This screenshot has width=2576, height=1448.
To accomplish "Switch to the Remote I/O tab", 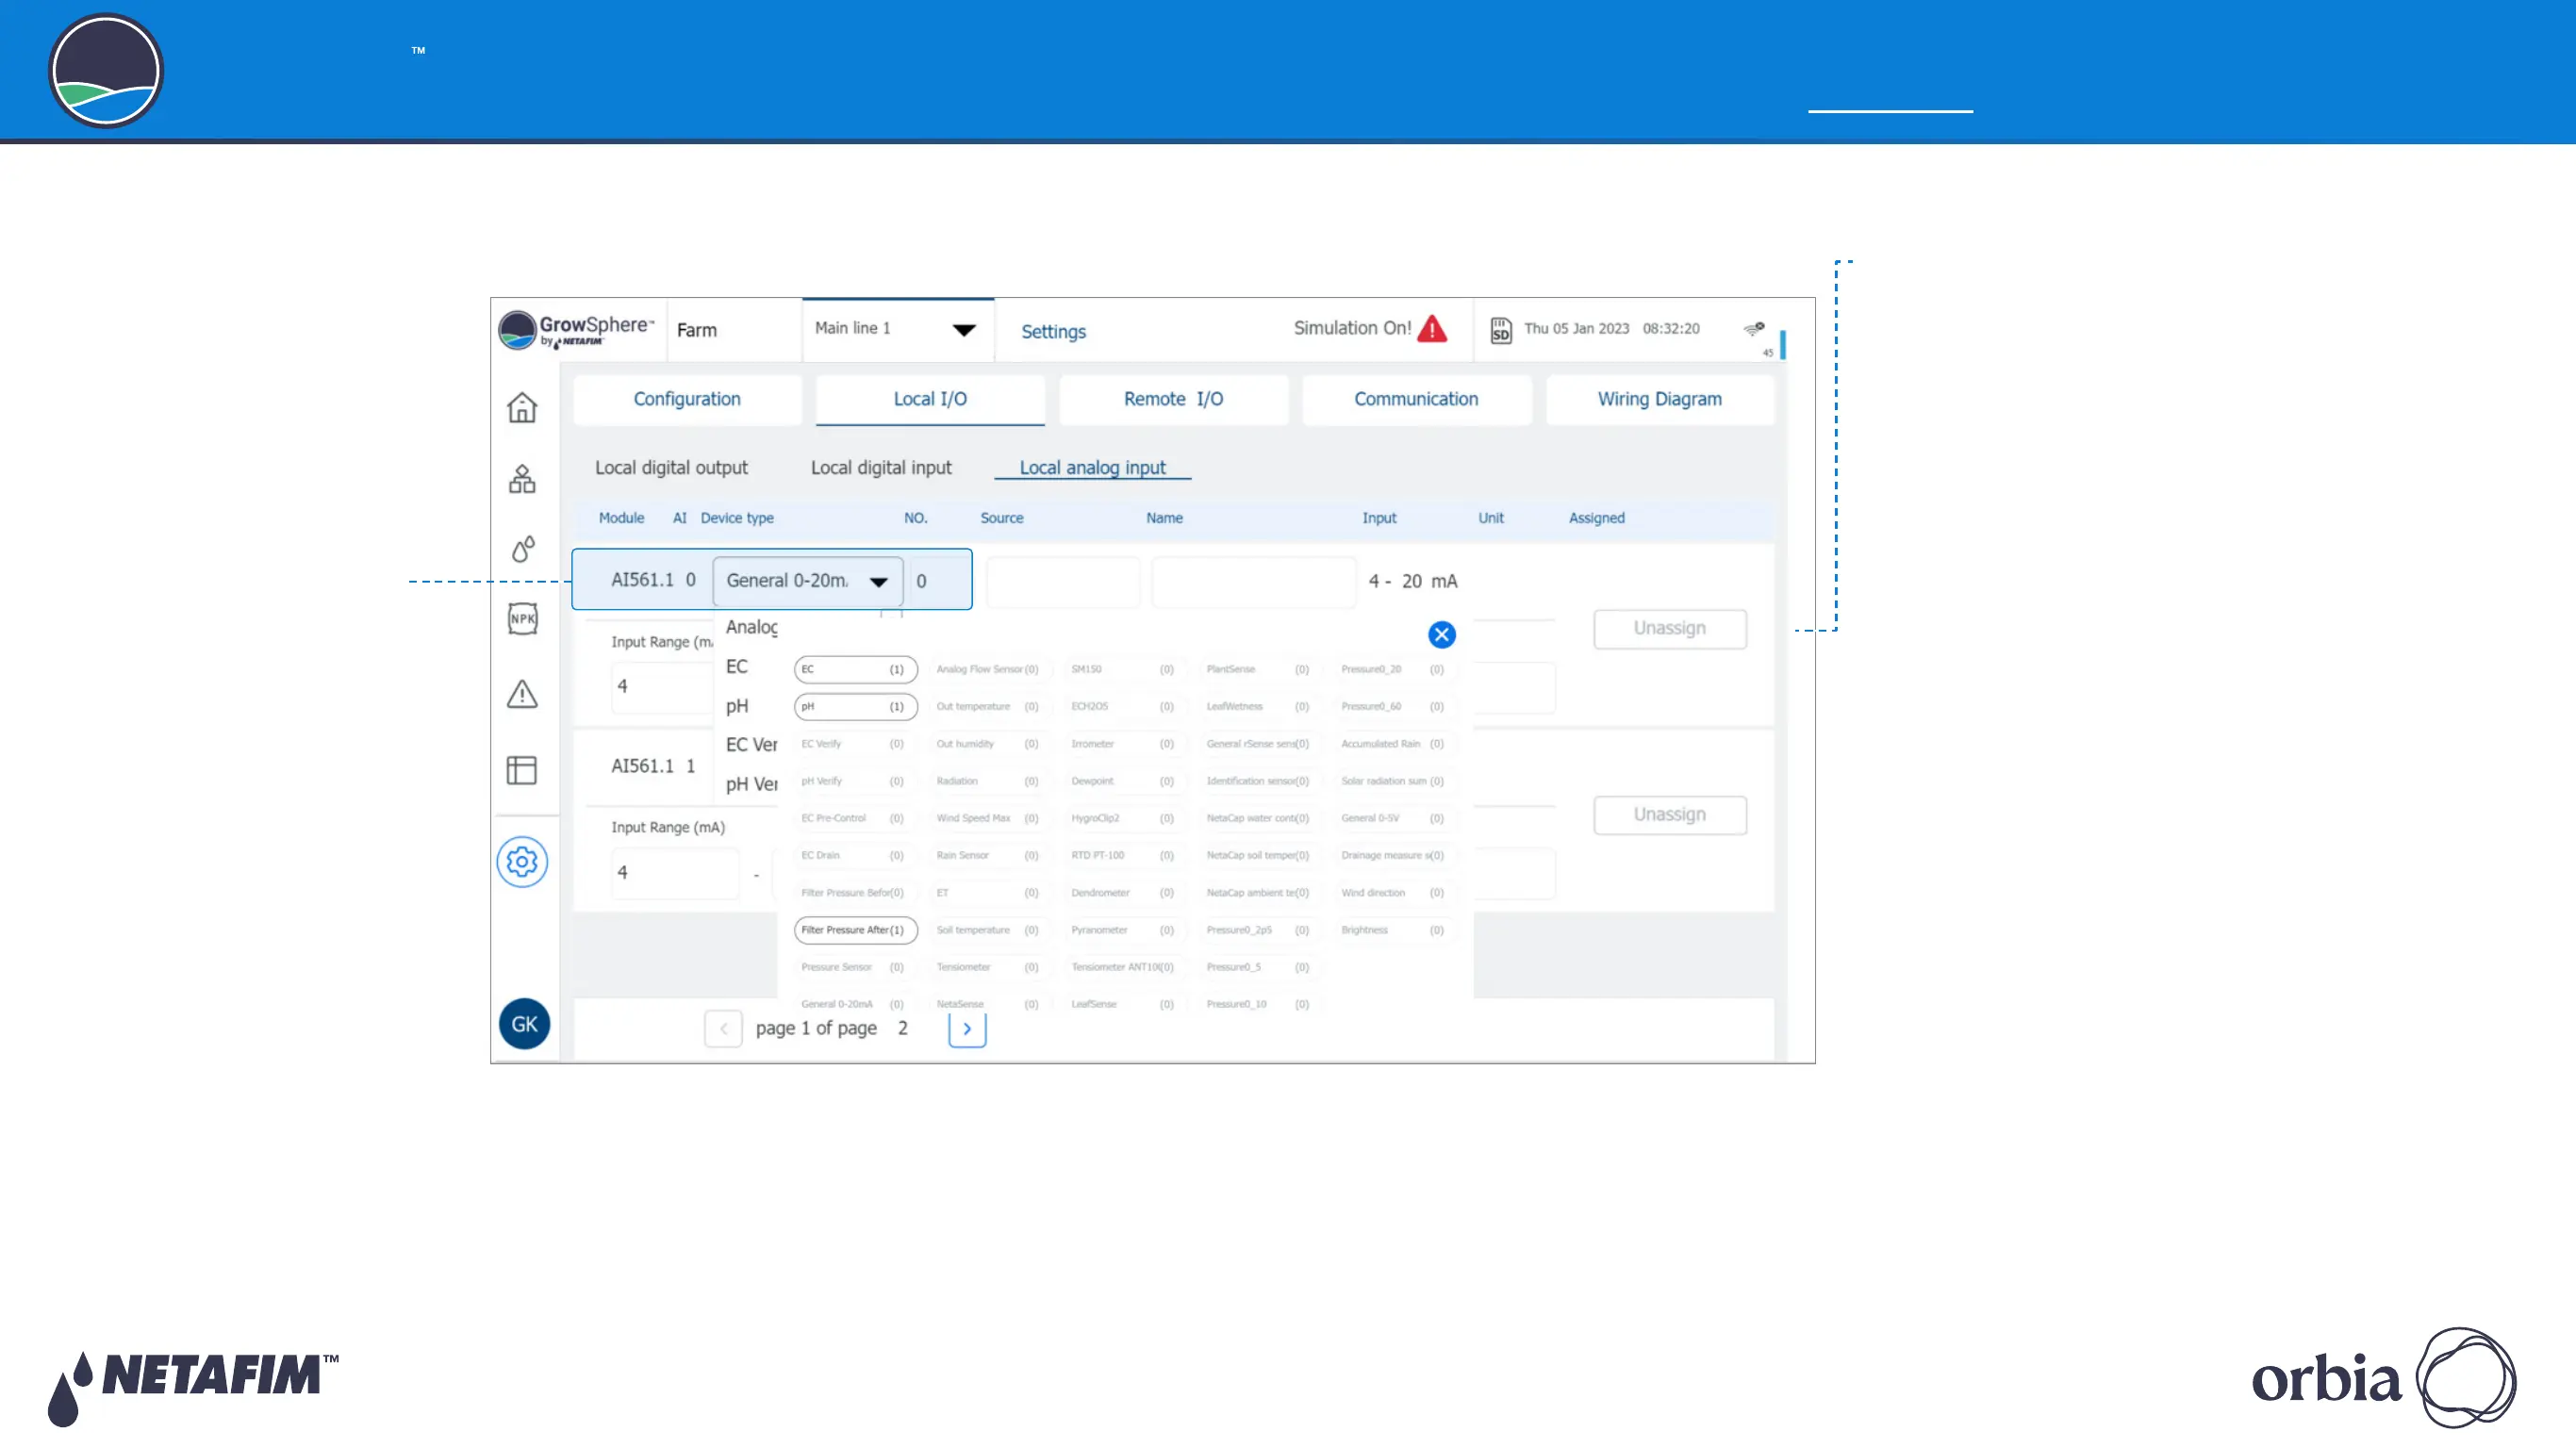I will [x=1173, y=399].
